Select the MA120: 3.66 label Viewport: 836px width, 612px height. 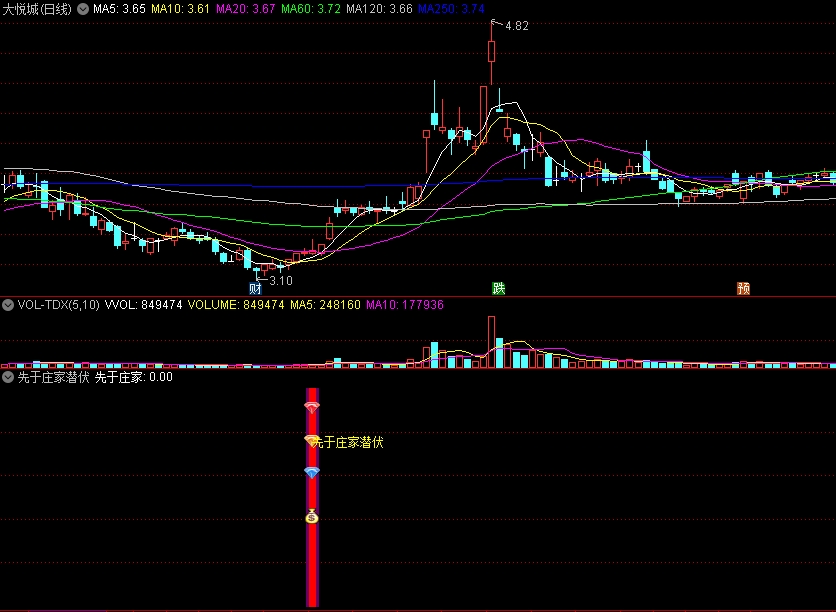(379, 9)
